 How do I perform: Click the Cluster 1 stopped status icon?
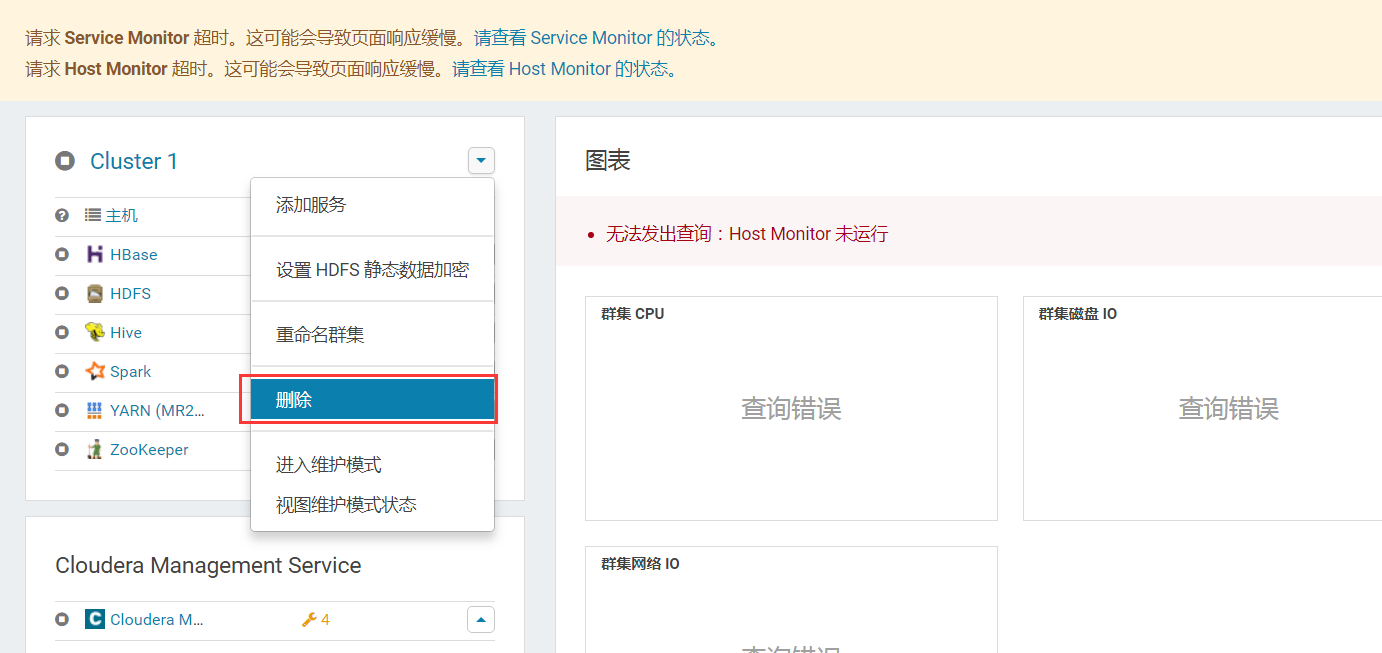(x=65, y=161)
